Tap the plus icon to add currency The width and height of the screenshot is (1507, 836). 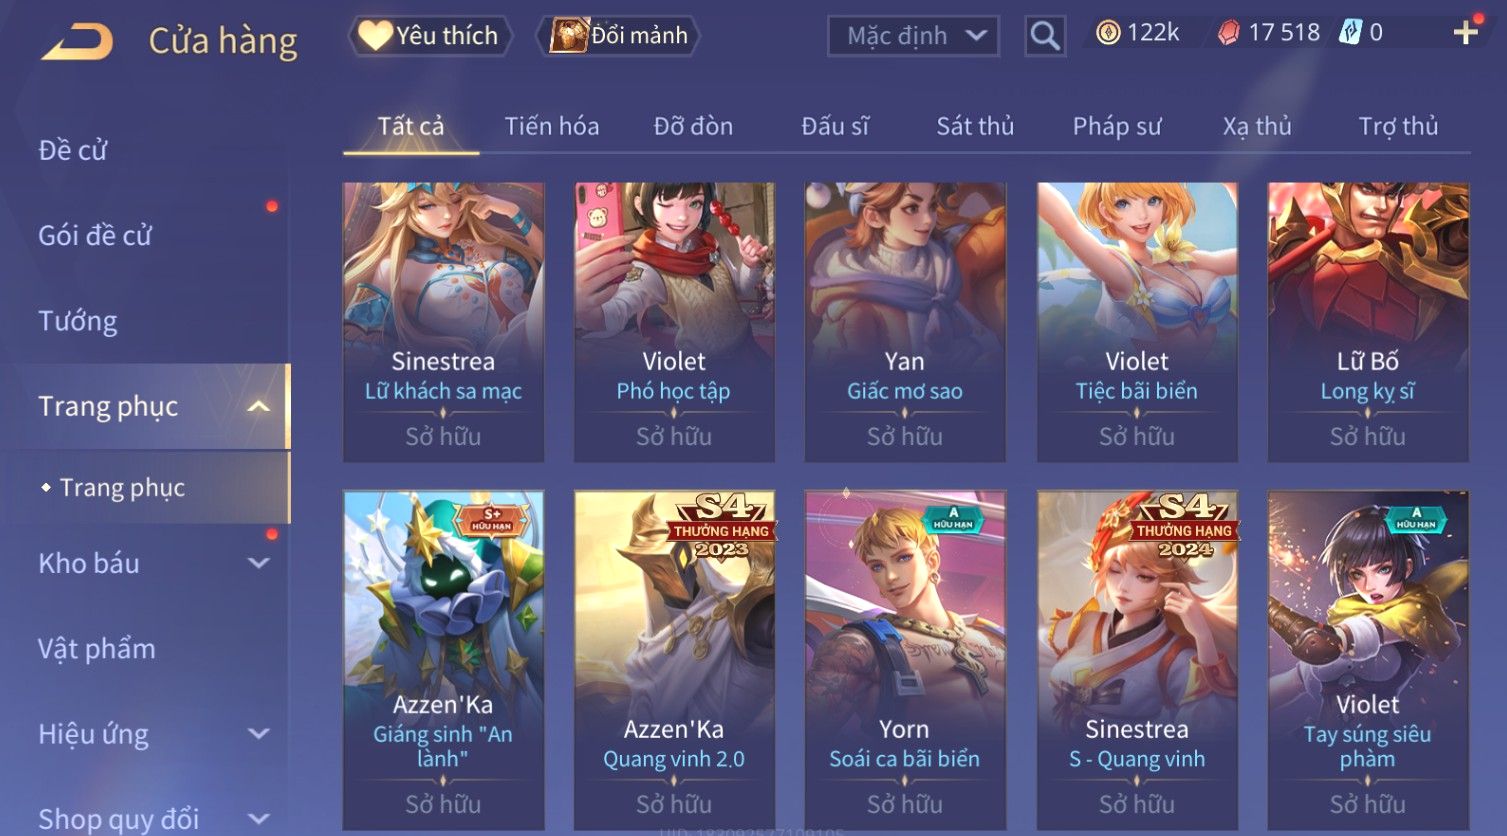click(x=1465, y=33)
